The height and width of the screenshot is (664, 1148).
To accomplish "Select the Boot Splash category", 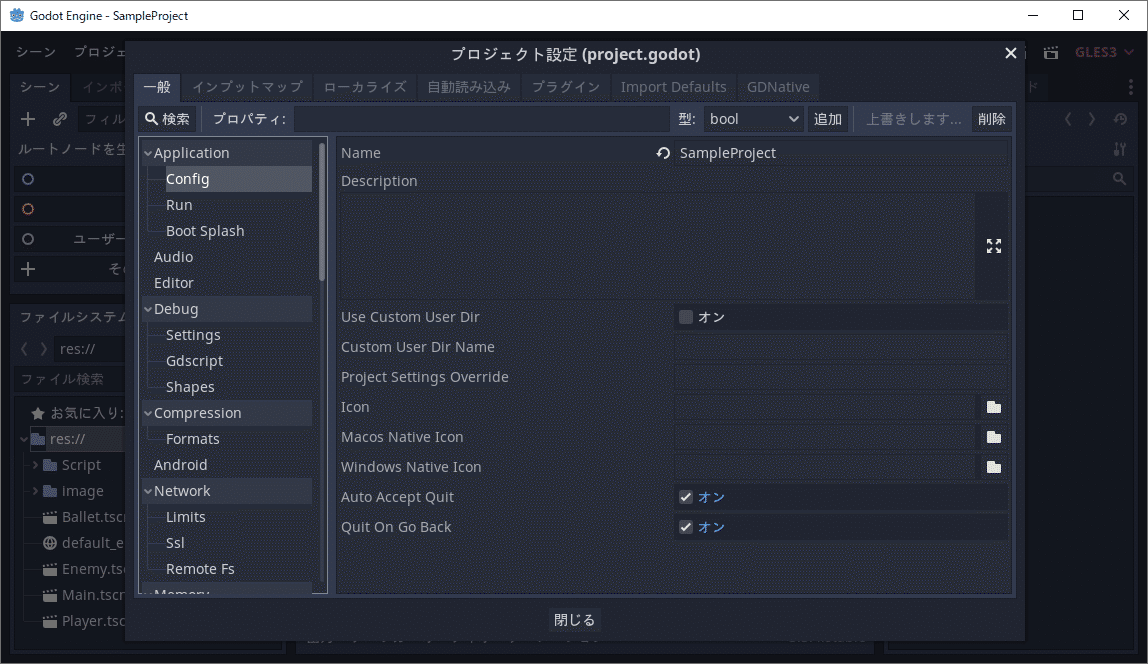I will (205, 231).
